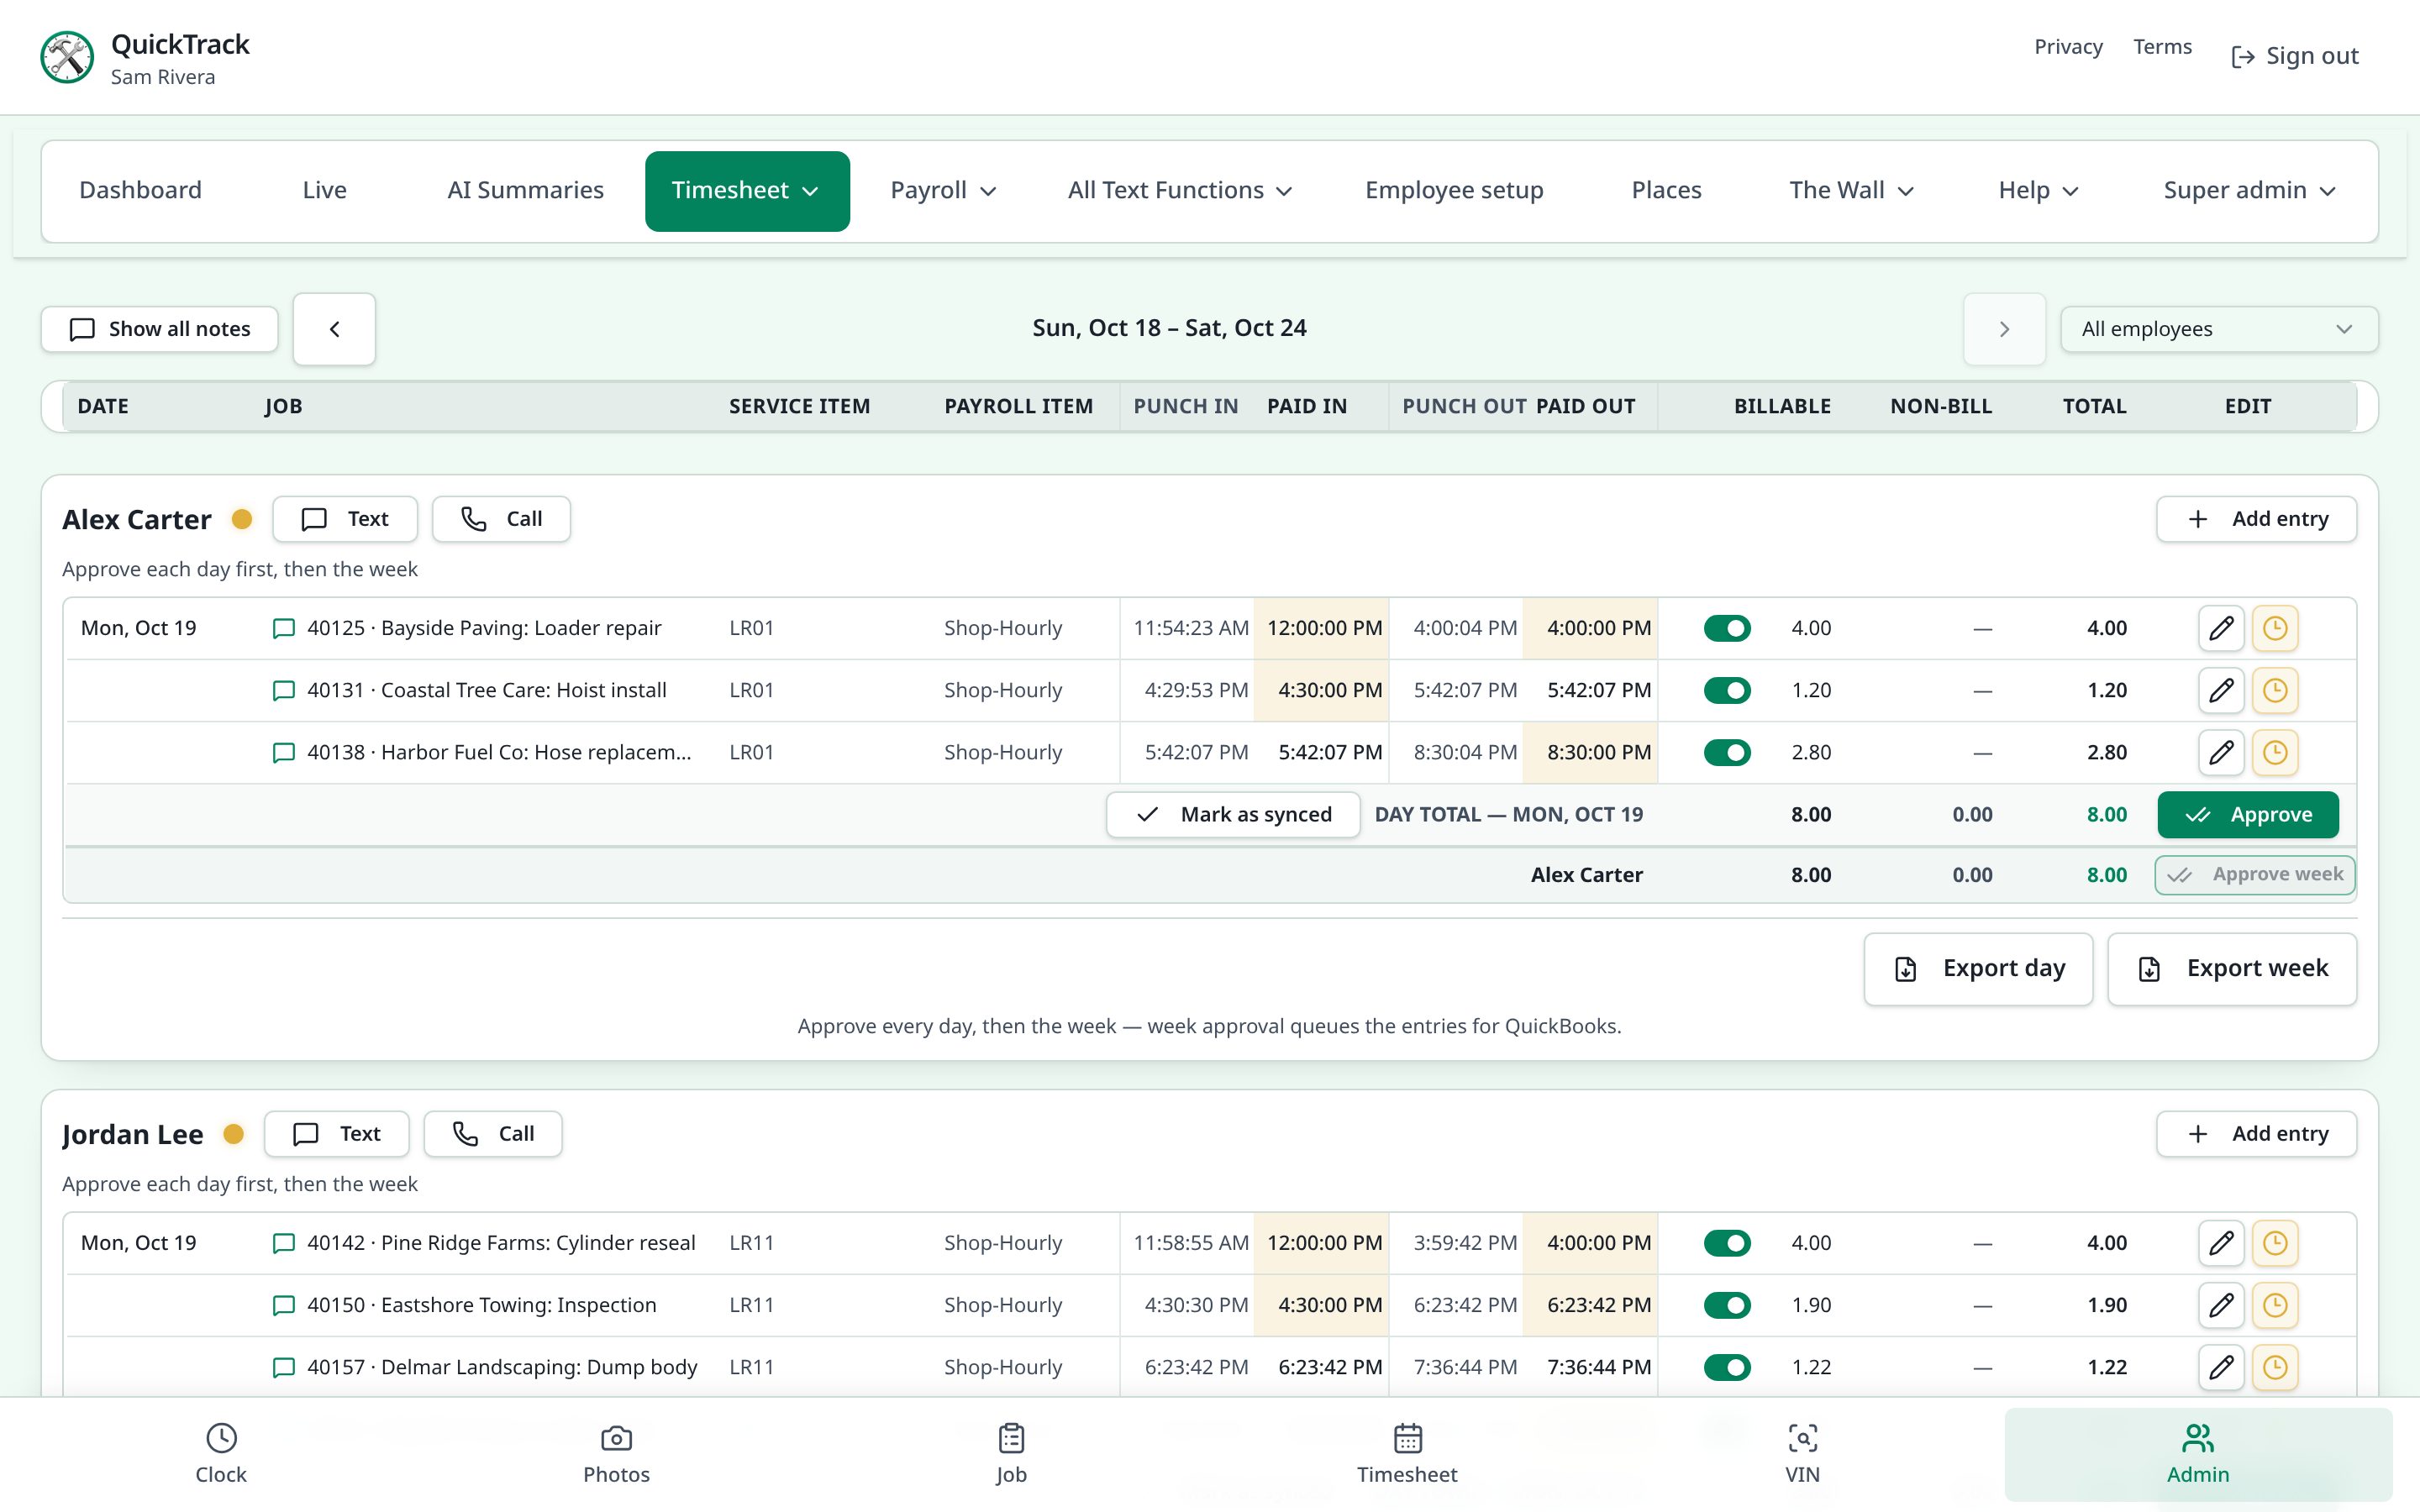2420x1512 pixels.
Task: Click Export week button
Action: click(2232, 969)
